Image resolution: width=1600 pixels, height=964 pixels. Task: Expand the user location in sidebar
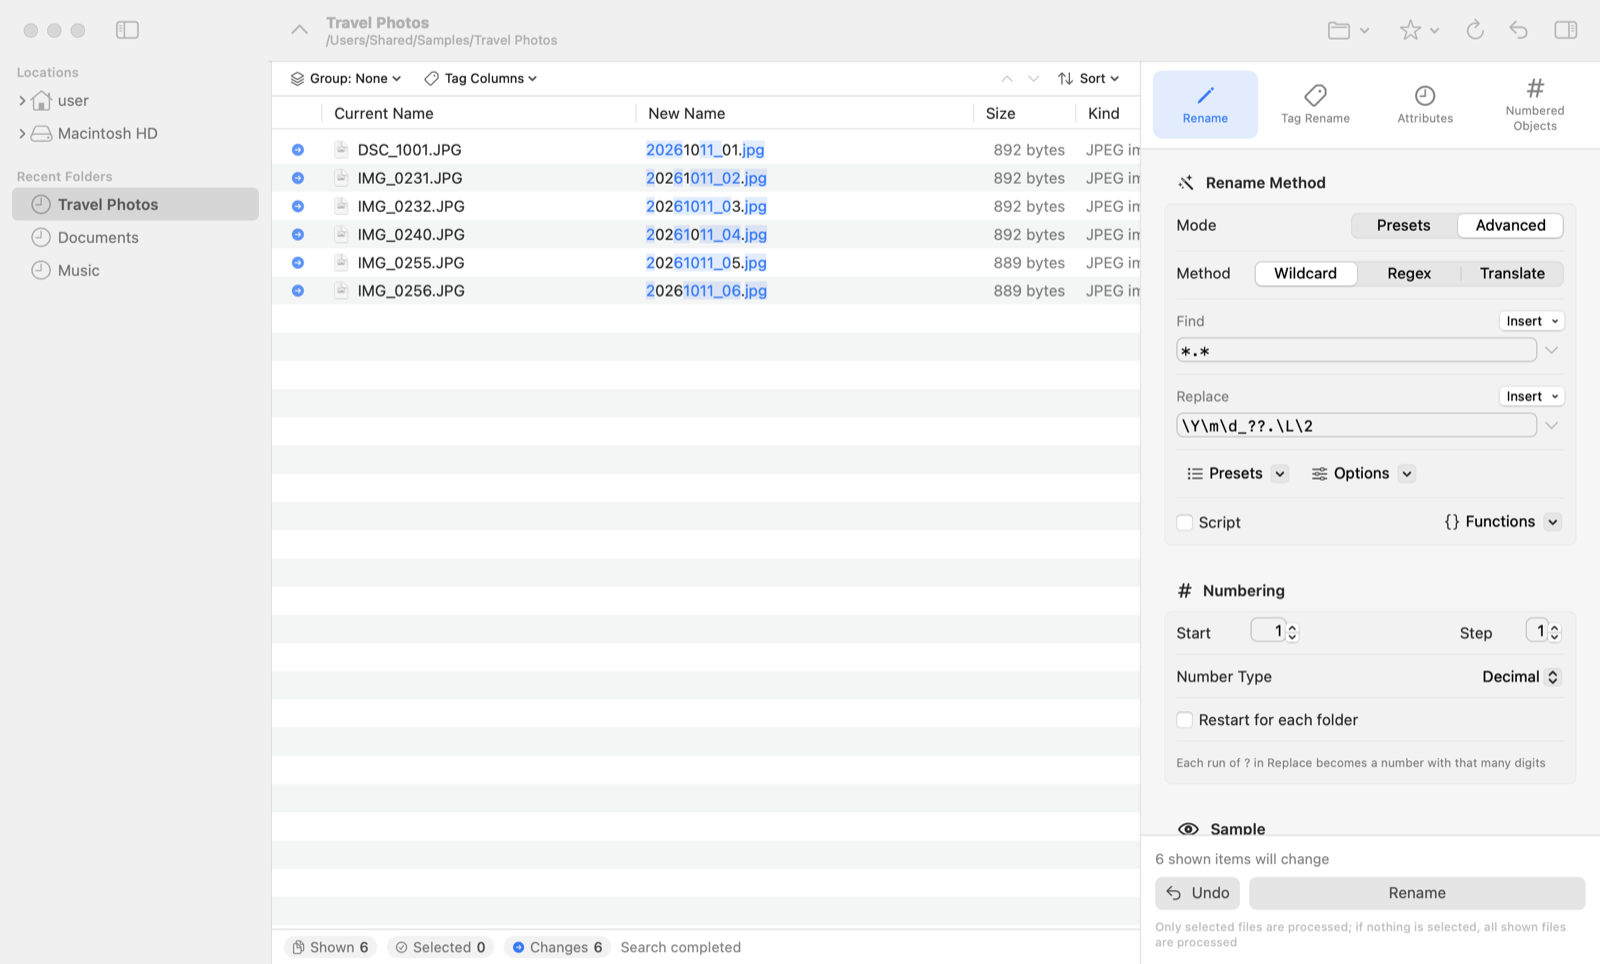(22, 100)
